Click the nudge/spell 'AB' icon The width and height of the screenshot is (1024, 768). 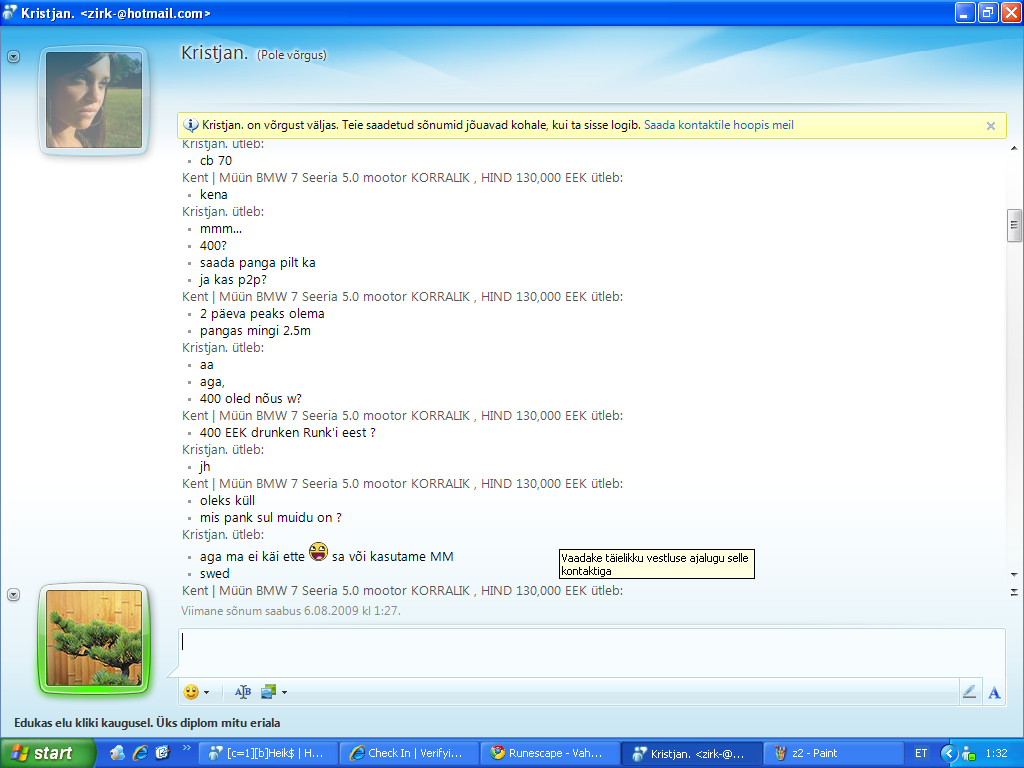click(243, 691)
